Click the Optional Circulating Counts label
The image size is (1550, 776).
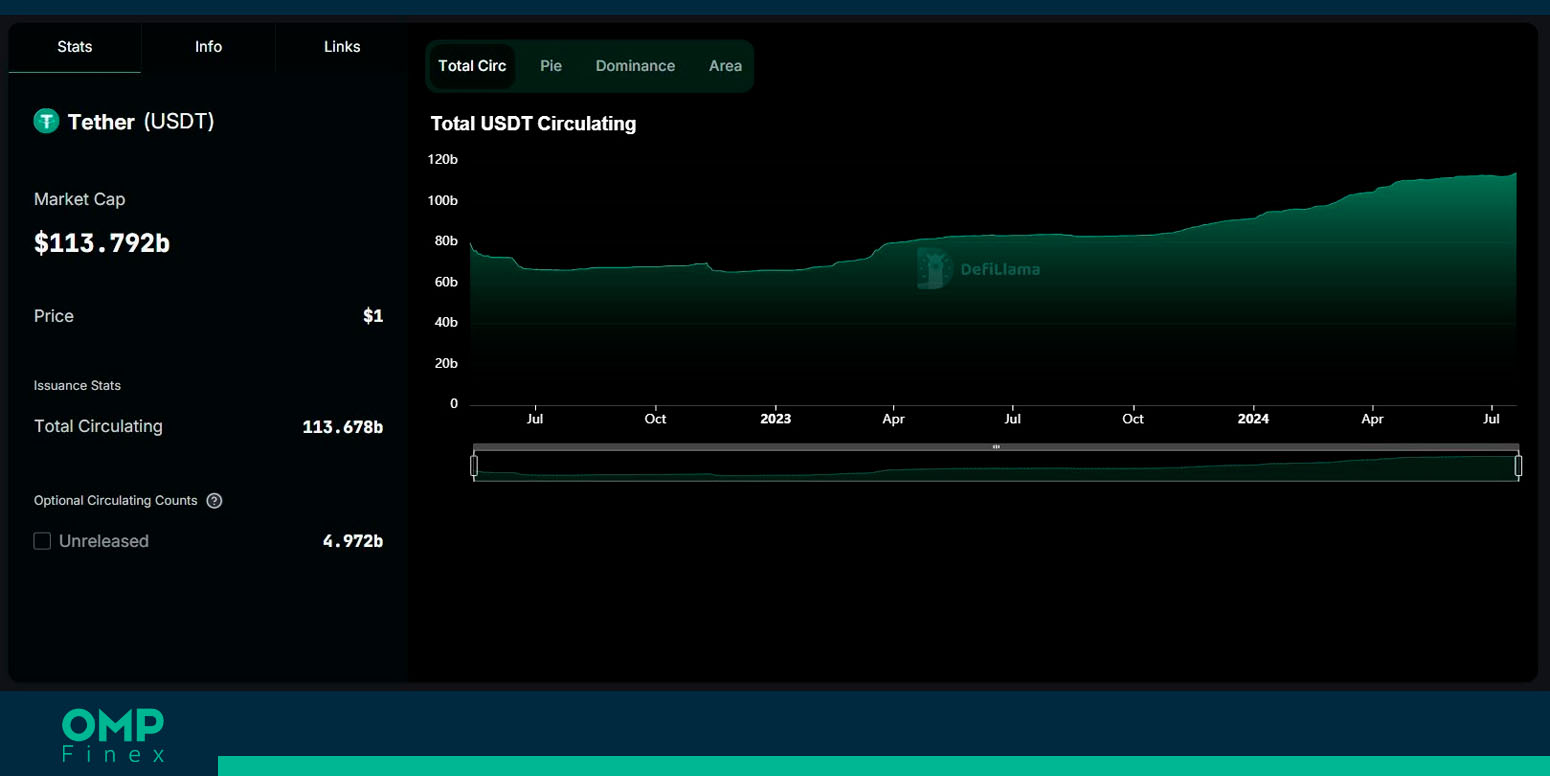click(116, 501)
